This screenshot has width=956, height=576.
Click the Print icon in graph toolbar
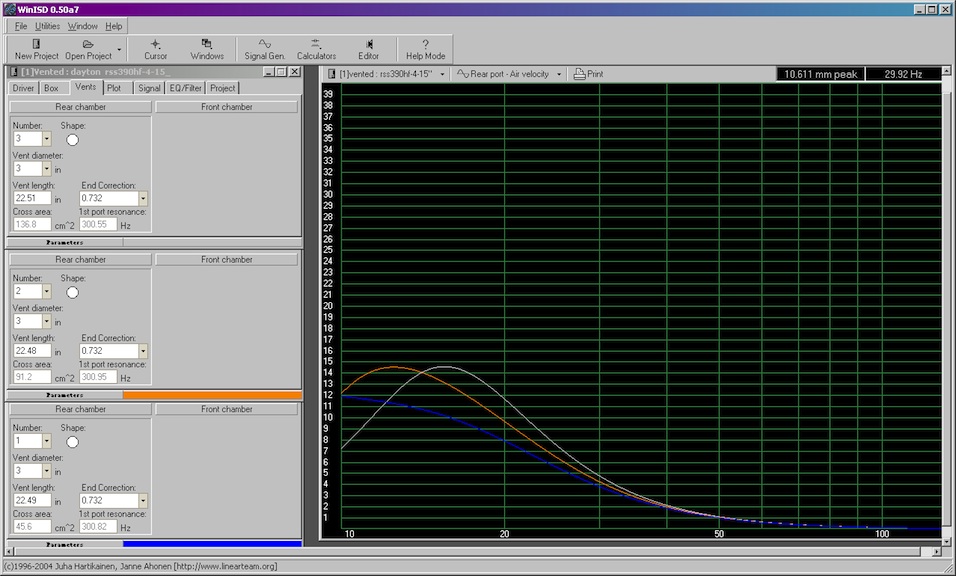tap(588, 74)
